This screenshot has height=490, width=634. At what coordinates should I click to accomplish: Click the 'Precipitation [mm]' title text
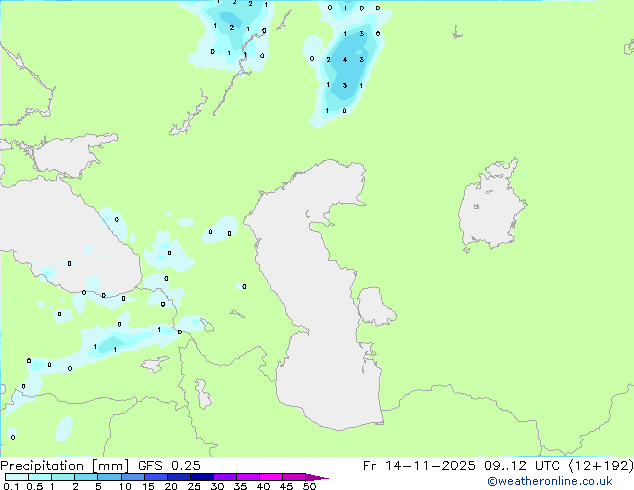pyautogui.click(x=64, y=466)
